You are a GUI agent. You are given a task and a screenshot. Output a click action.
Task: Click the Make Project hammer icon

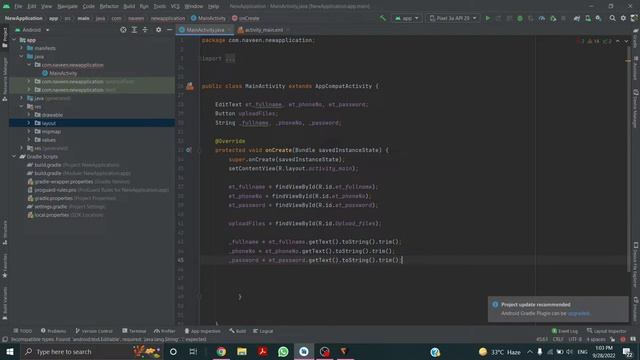click(x=382, y=18)
